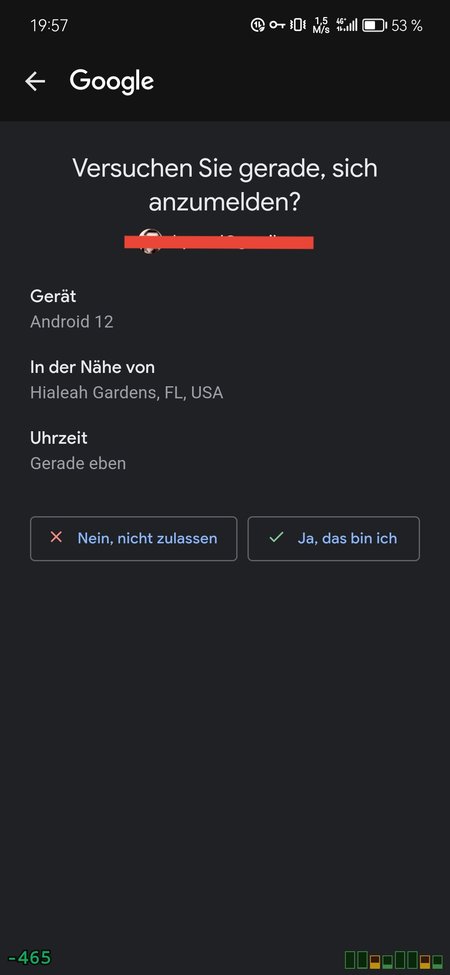Tap the 4G signal strength icon
The image size is (450, 975).
(347, 25)
